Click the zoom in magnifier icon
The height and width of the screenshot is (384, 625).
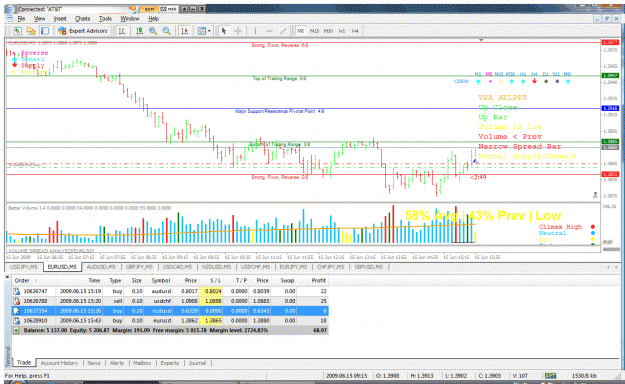click(153, 31)
